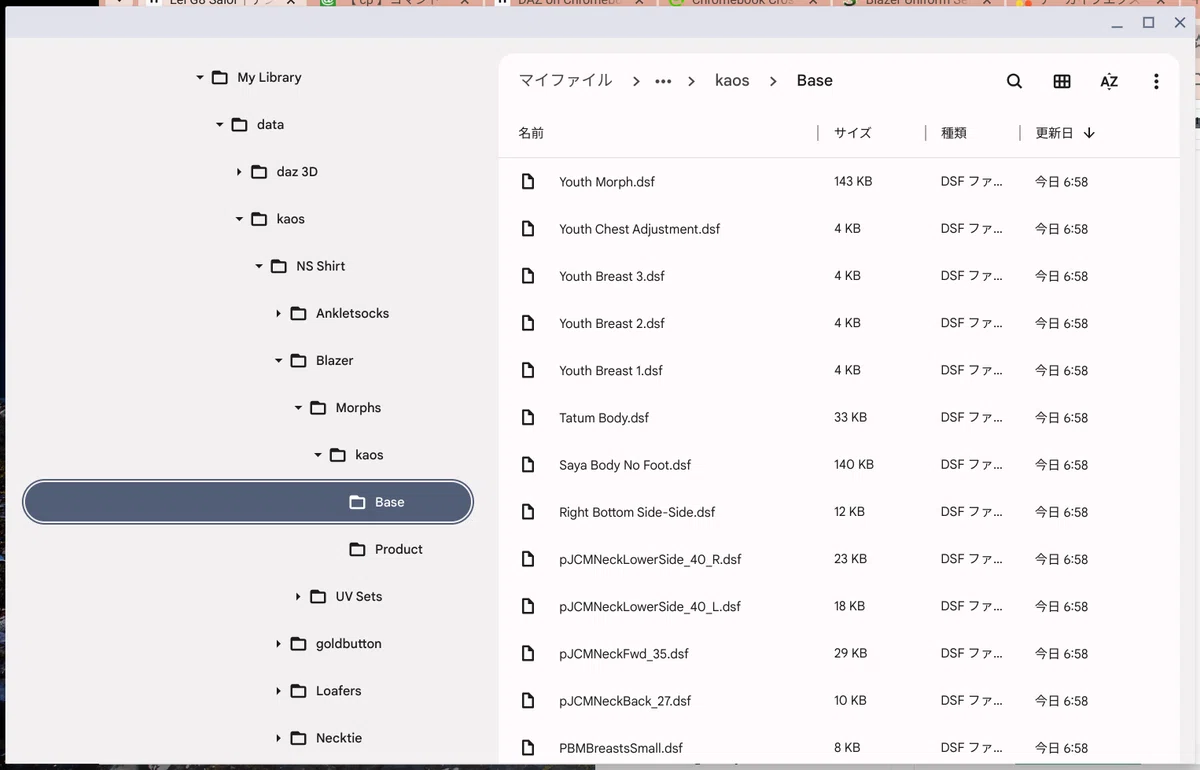Screen dimensions: 1200x770
Task: Click folder icon next to Ankletsocks
Action: (298, 314)
